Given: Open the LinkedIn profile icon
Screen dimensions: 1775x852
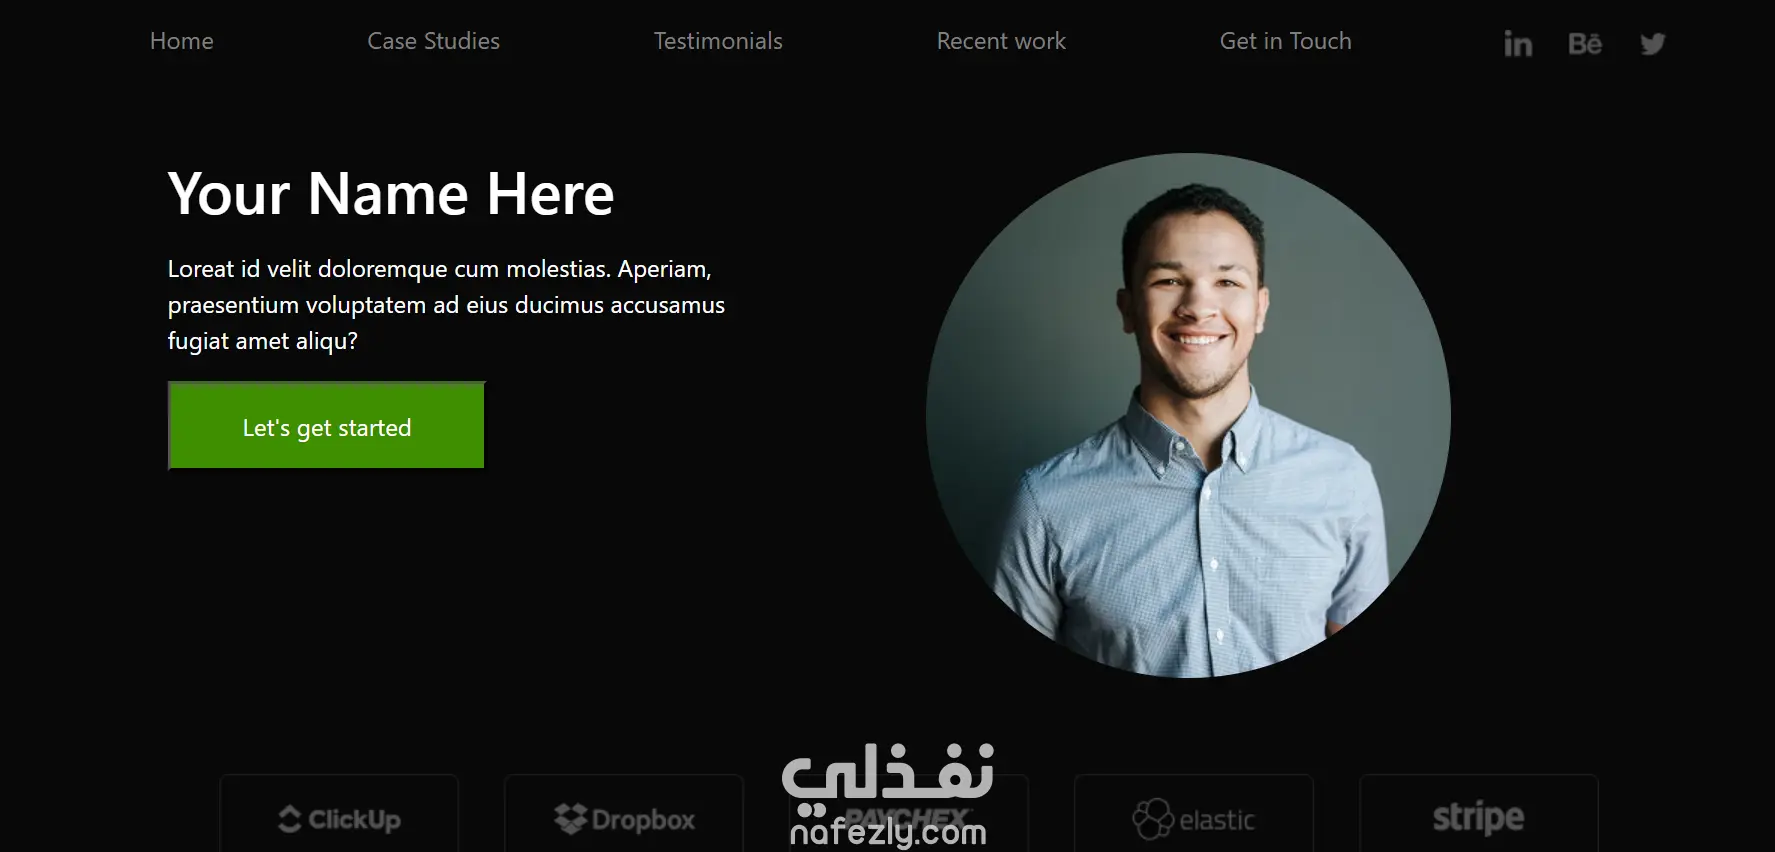Looking at the screenshot, I should click(x=1517, y=43).
